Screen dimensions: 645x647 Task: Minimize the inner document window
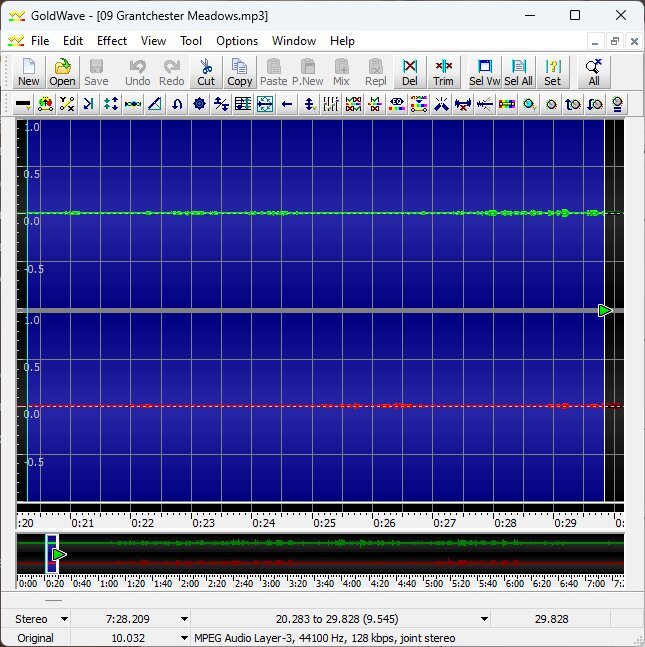[x=595, y=41]
